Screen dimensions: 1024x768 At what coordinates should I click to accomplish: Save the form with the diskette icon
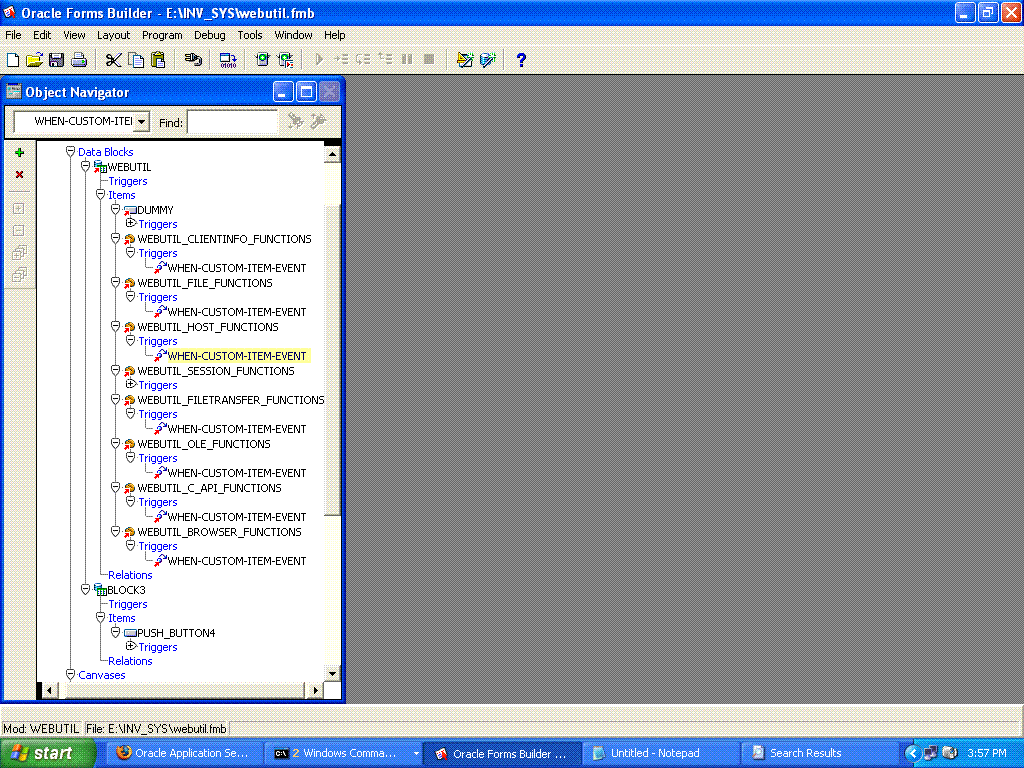click(x=56, y=60)
